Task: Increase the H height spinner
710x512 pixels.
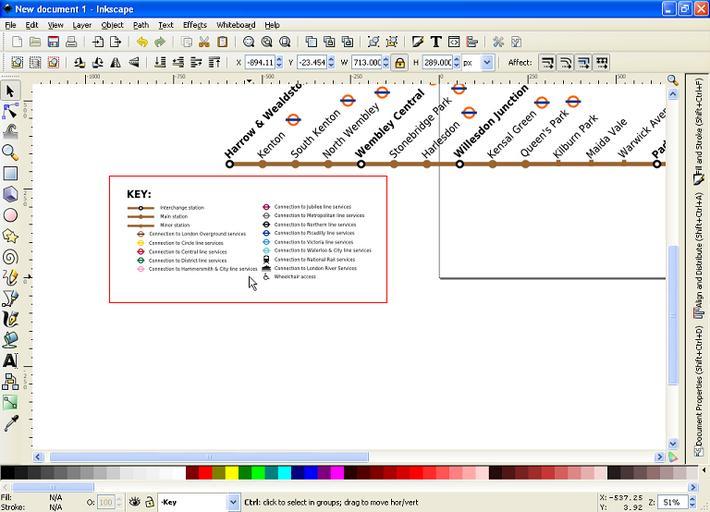Action: pyautogui.click(x=456, y=59)
